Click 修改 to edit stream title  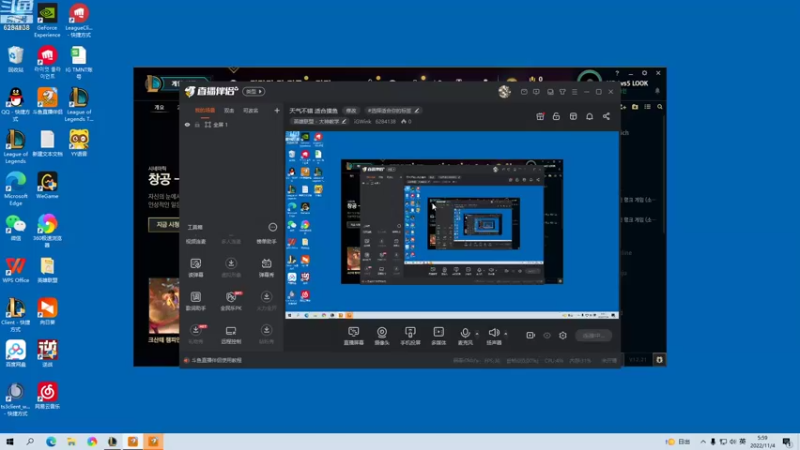[x=351, y=111]
